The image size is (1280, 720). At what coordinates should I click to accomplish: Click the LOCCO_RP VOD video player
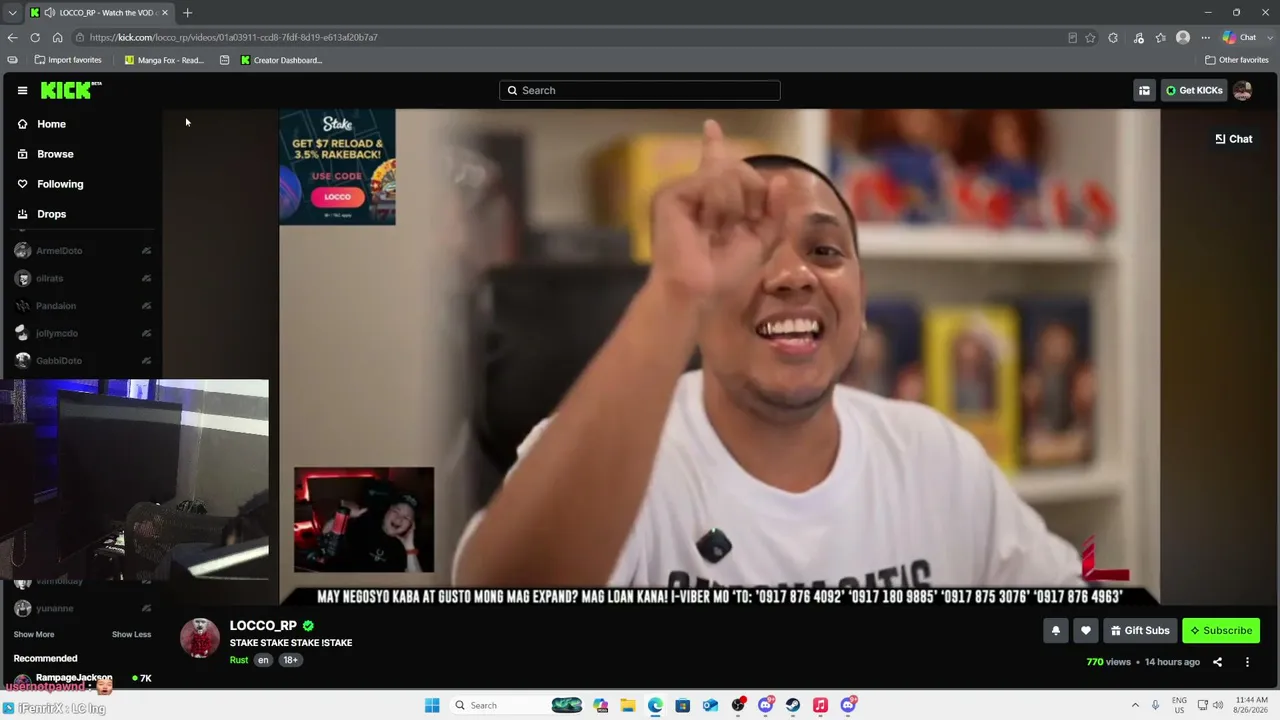coord(719,357)
